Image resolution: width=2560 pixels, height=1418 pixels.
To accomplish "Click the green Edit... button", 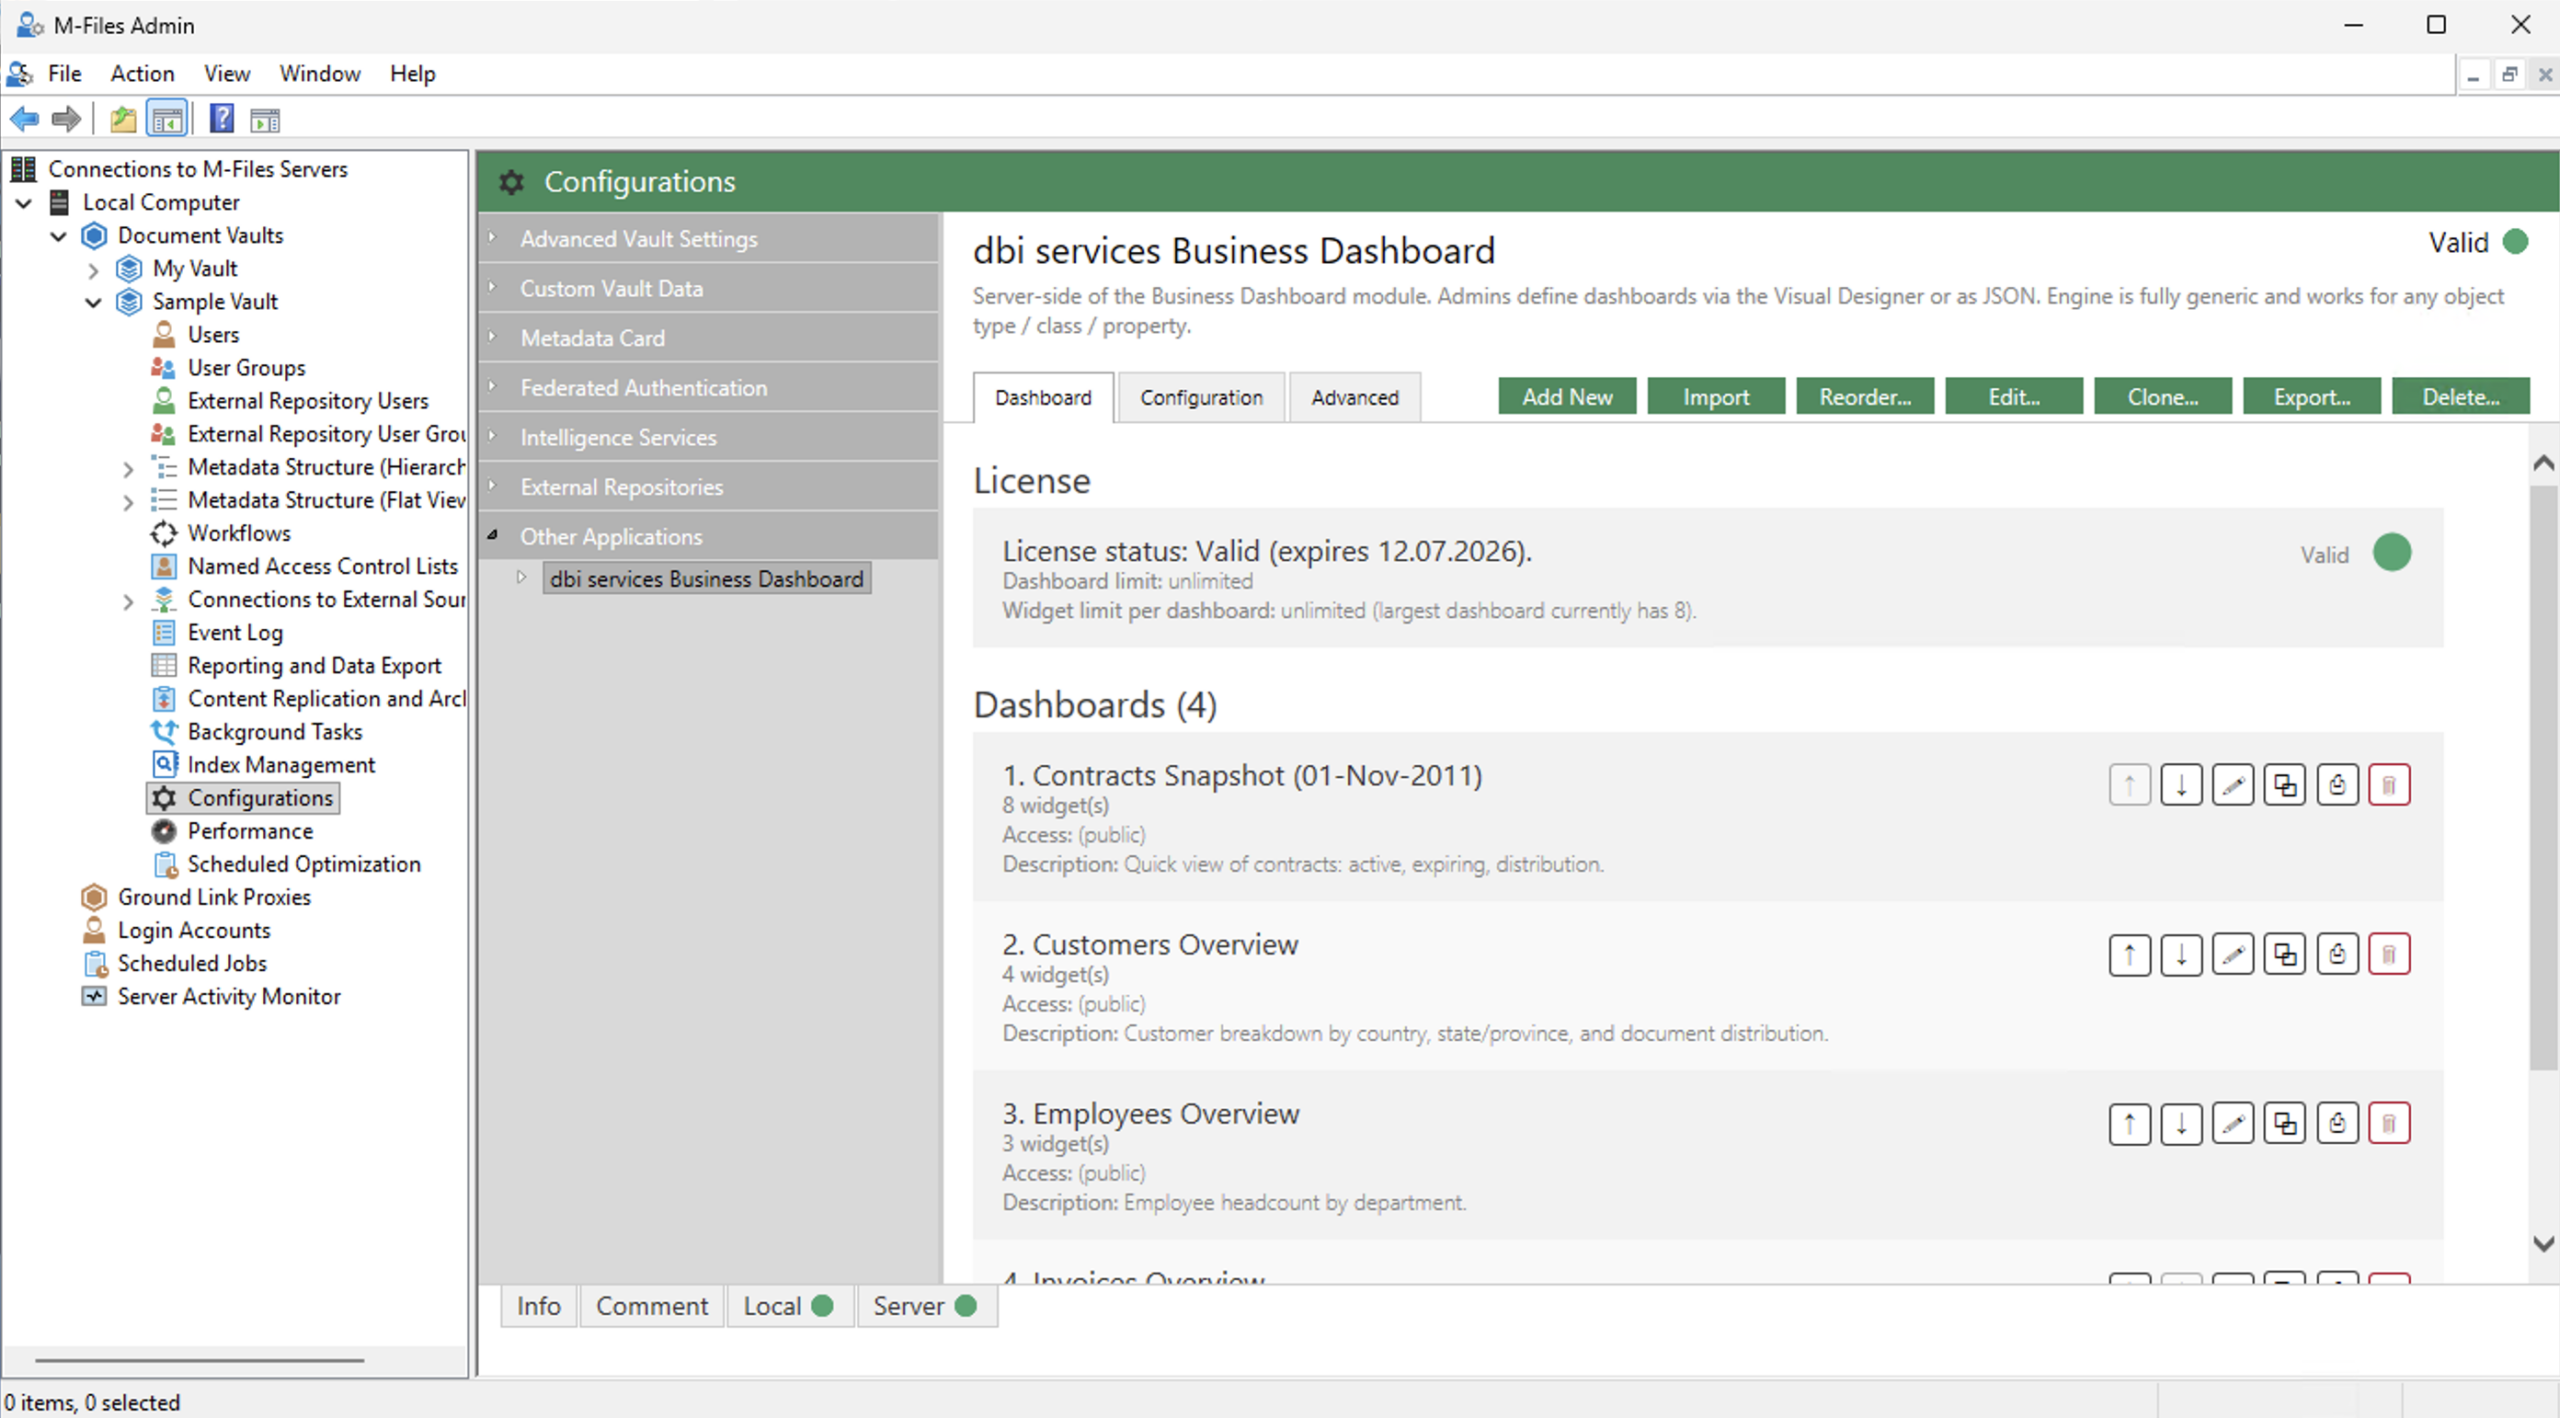I will tap(2014, 396).
